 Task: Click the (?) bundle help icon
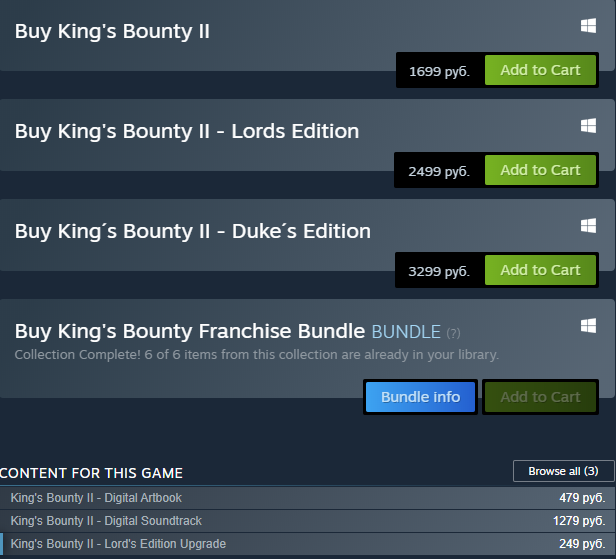[453, 333]
